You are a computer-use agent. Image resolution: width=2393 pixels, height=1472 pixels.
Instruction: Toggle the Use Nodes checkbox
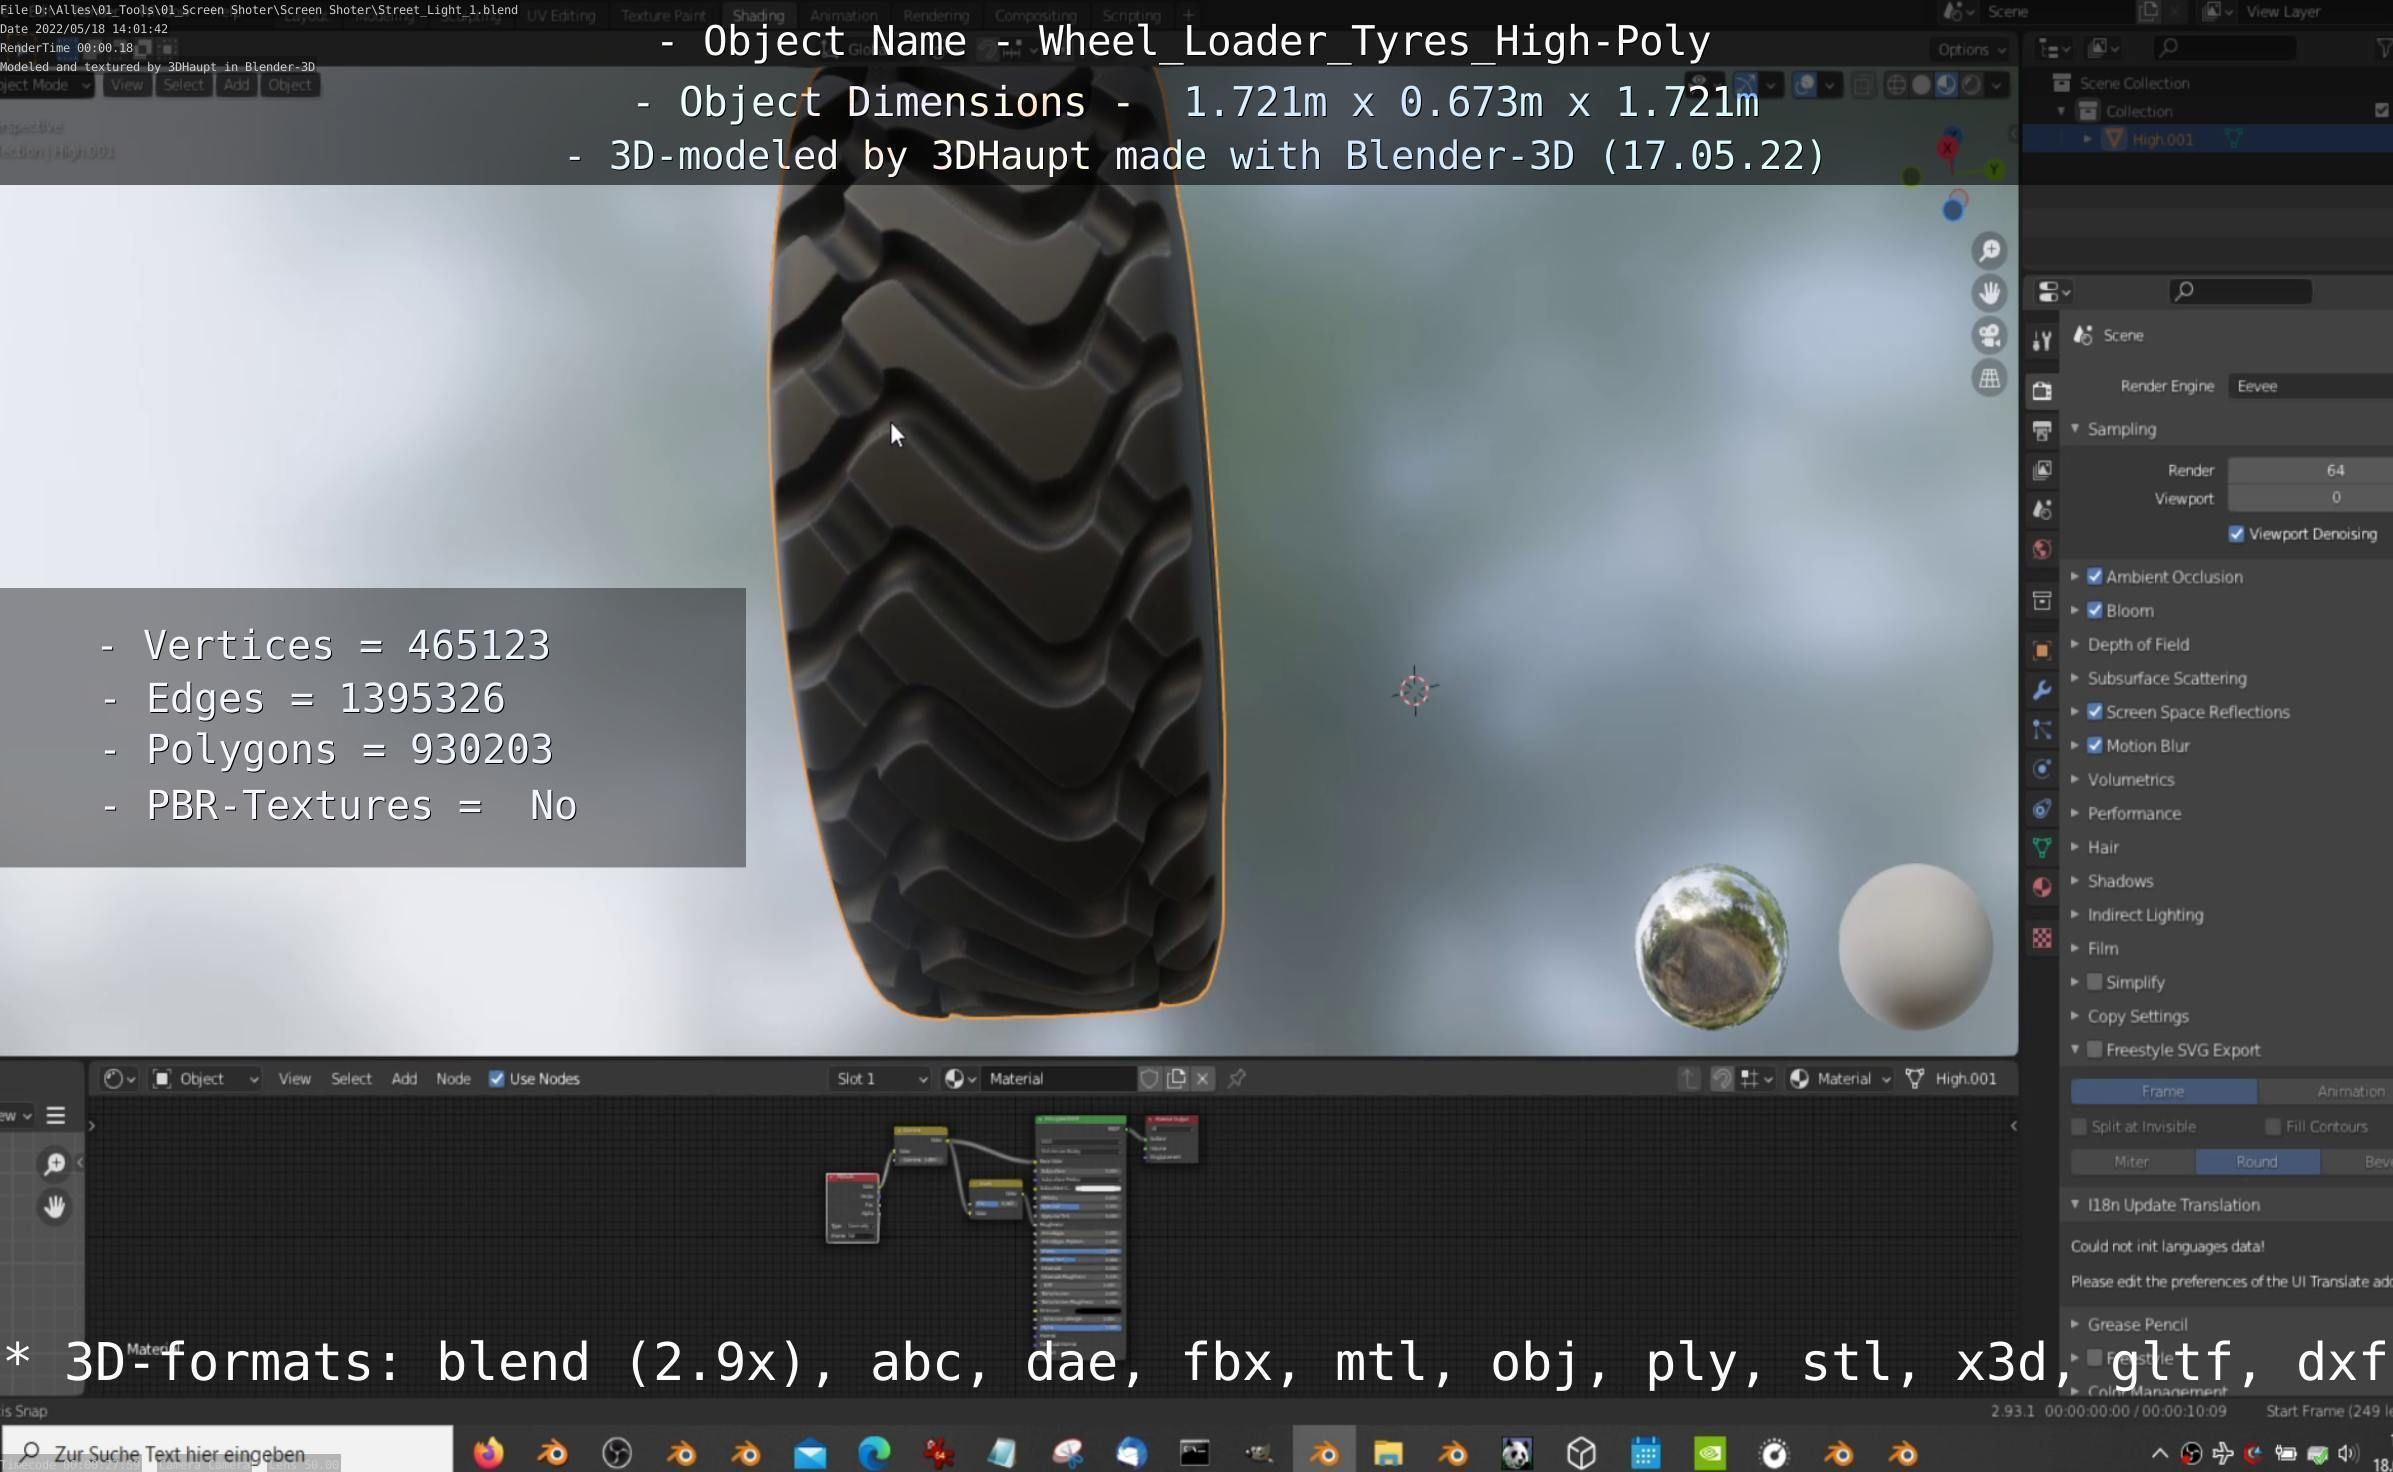coord(496,1078)
